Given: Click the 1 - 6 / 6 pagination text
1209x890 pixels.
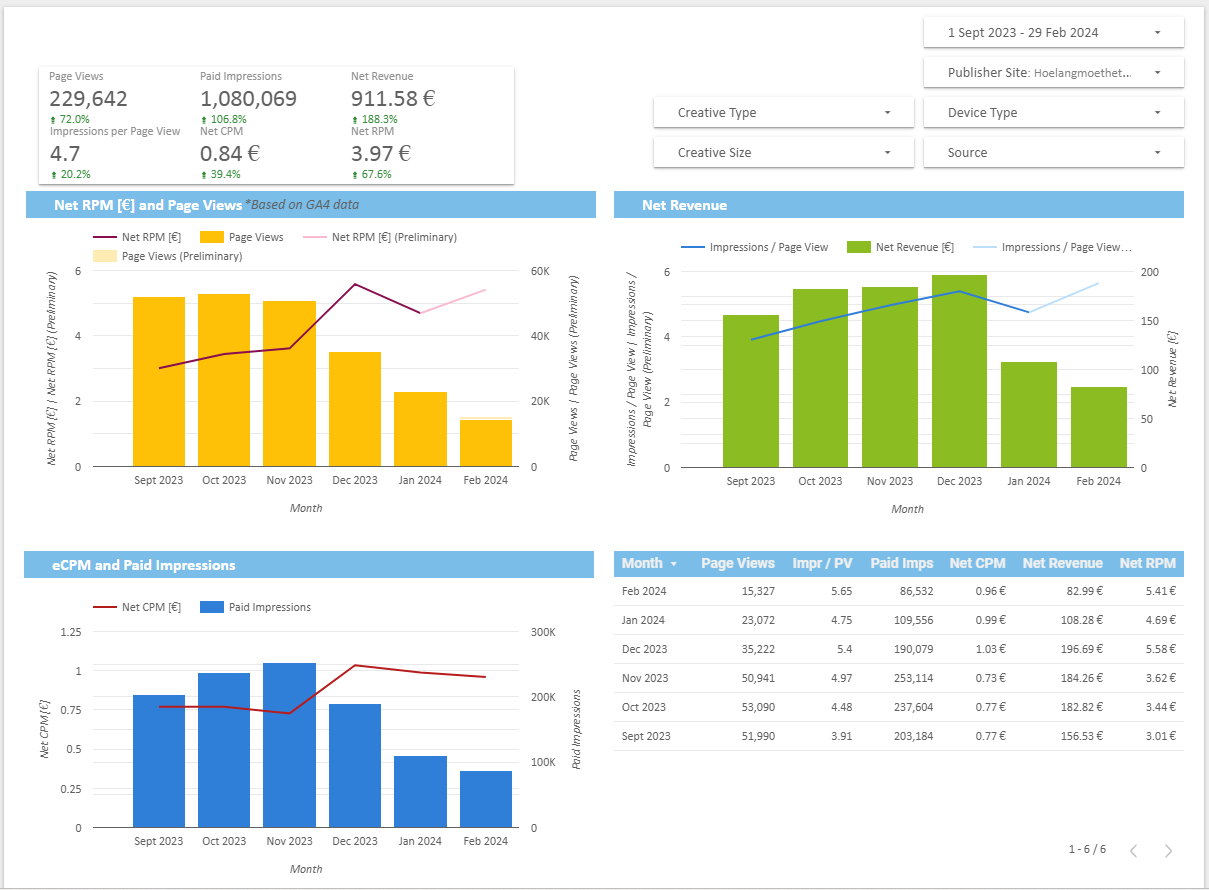Looking at the screenshot, I should [x=1087, y=850].
